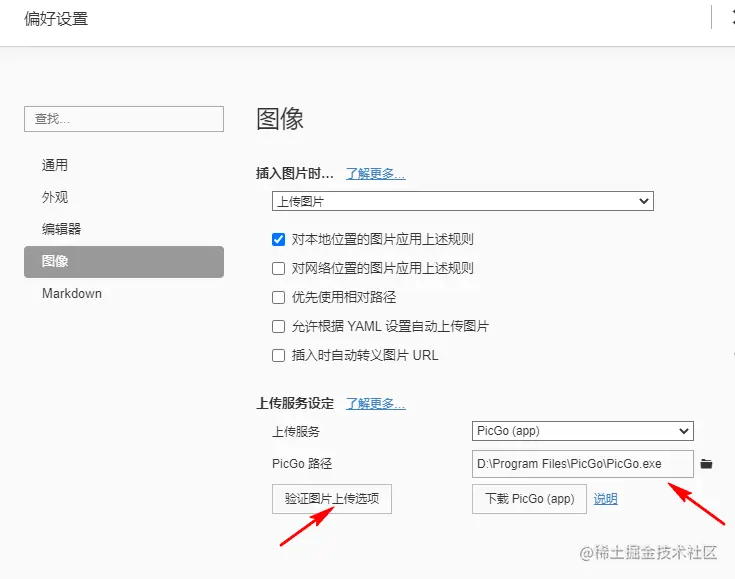The width and height of the screenshot is (735, 579).
Task: Click the 上传服务 label
Action: [x=296, y=432]
